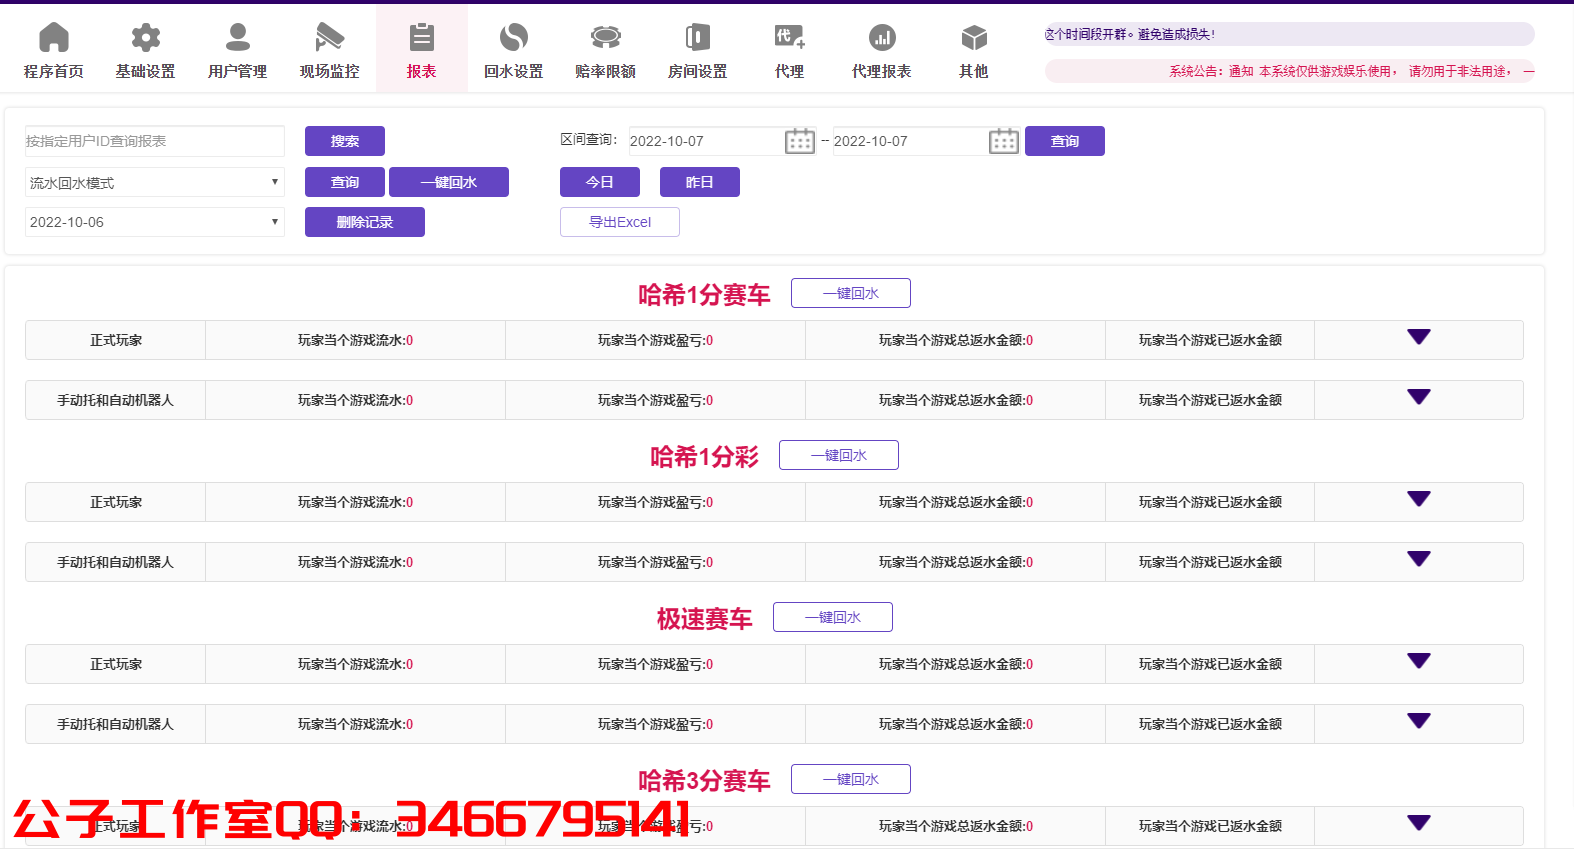Go to 用户管理 user icon
Image resolution: width=1574 pixels, height=849 pixels.
tap(238, 38)
